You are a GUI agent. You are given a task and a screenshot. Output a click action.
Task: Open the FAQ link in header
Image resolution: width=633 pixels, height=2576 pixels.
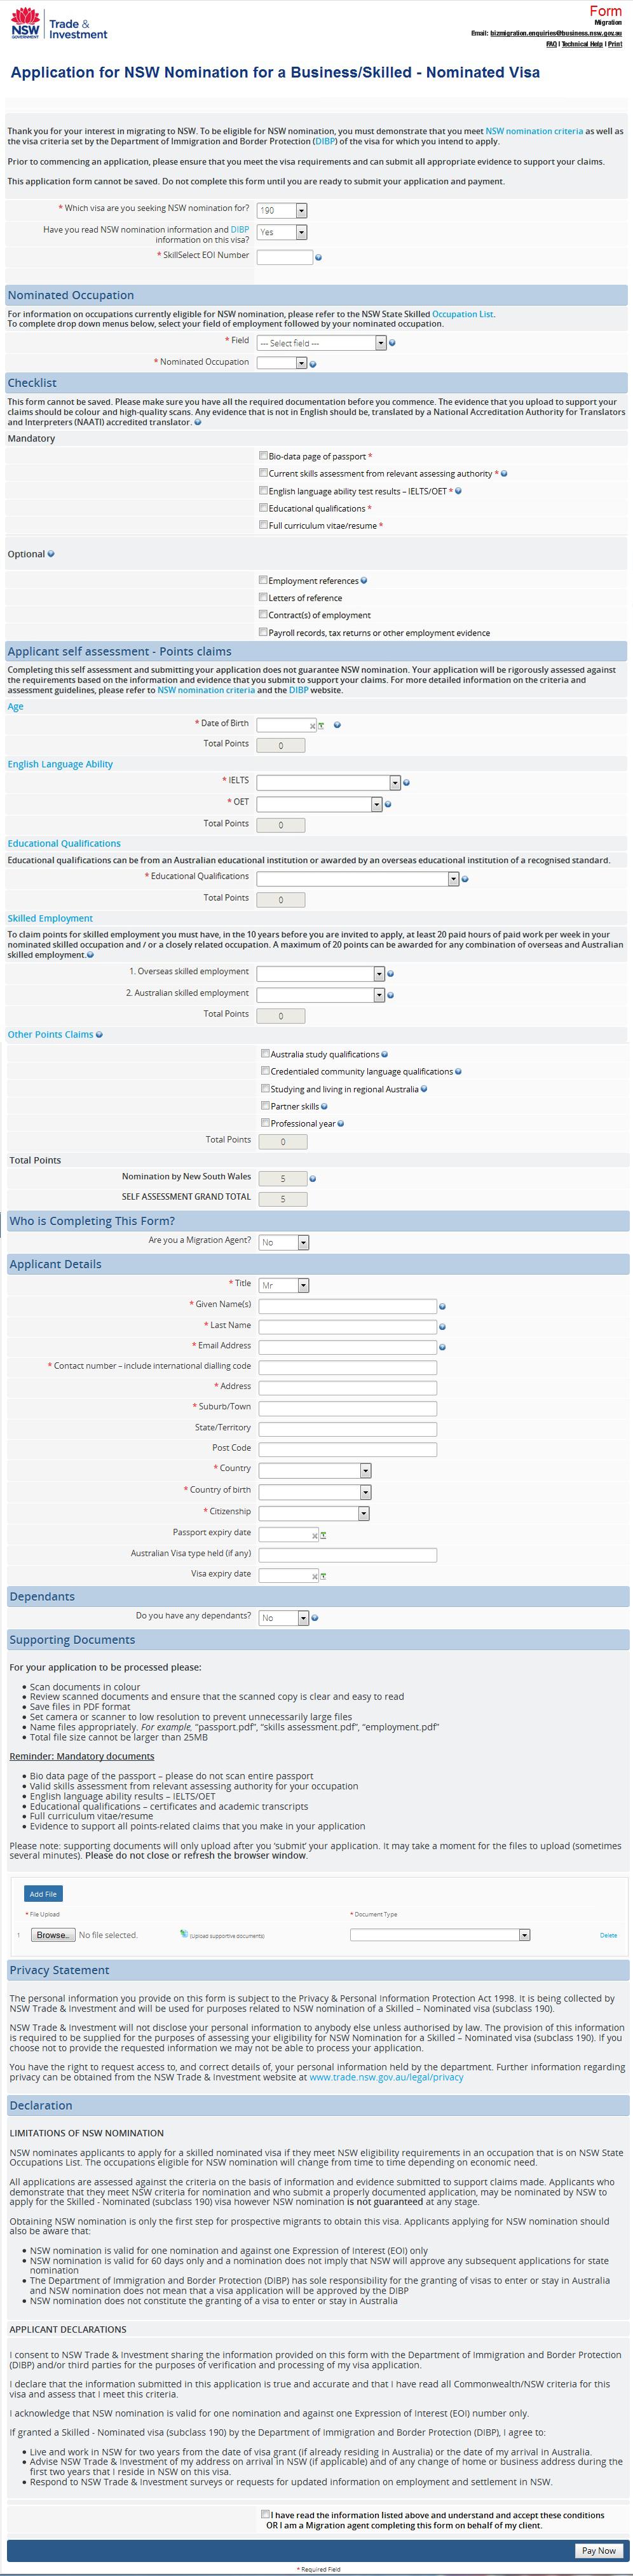[551, 44]
